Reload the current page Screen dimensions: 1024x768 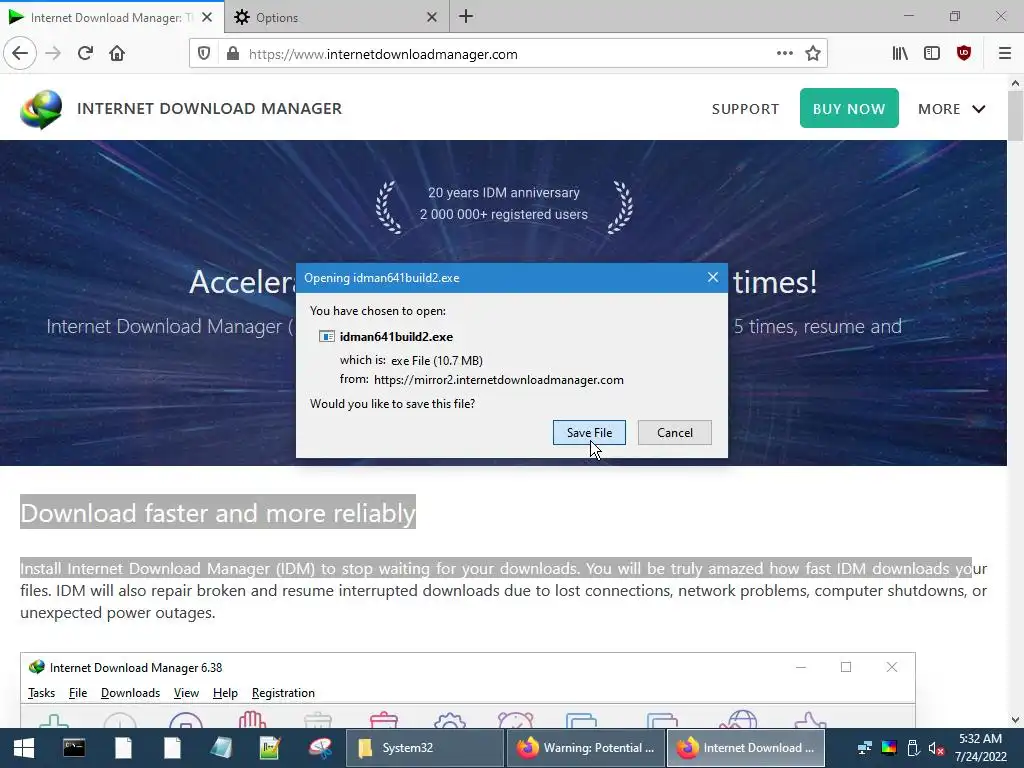click(86, 53)
